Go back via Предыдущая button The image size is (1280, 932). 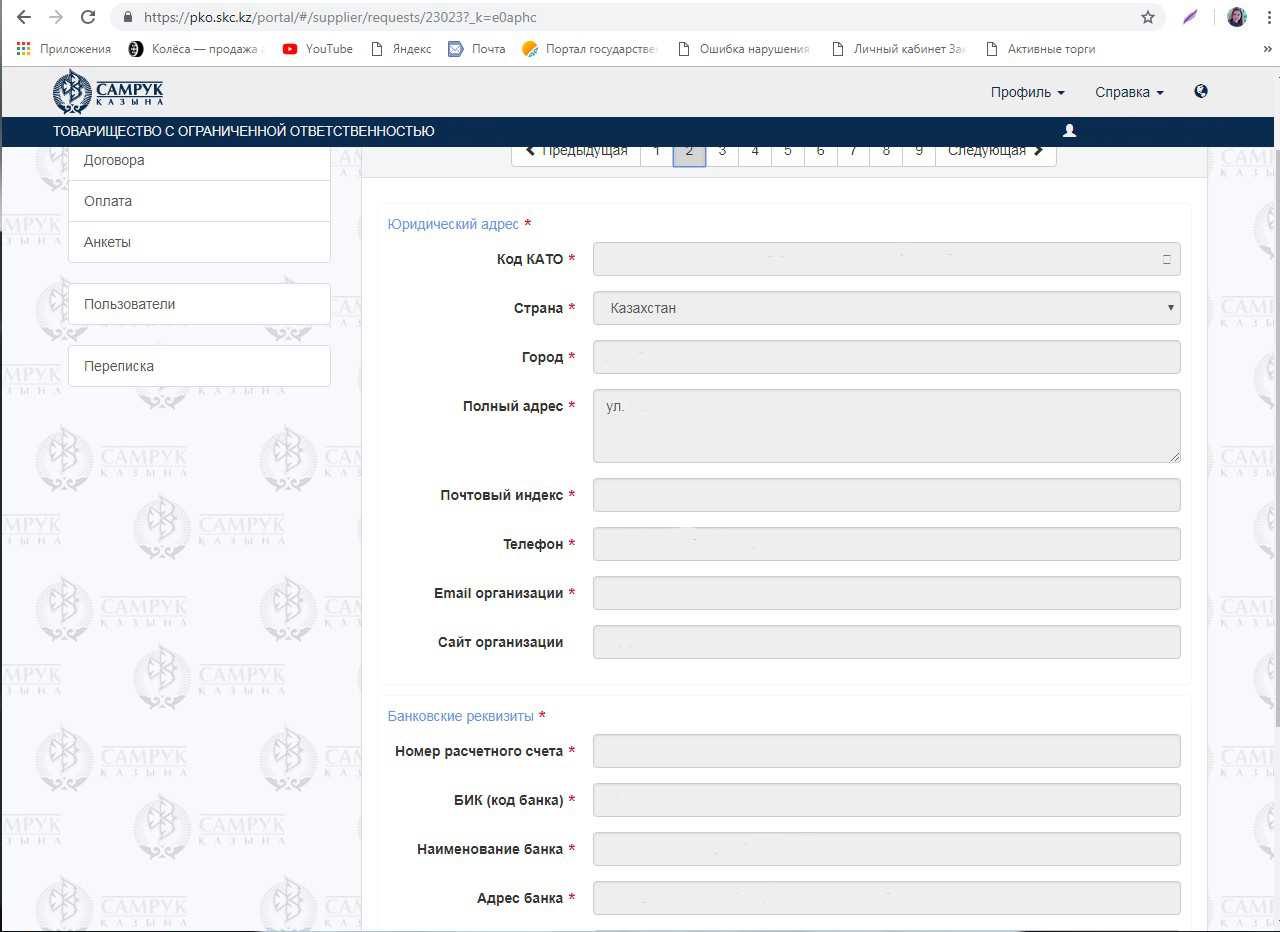(576, 152)
